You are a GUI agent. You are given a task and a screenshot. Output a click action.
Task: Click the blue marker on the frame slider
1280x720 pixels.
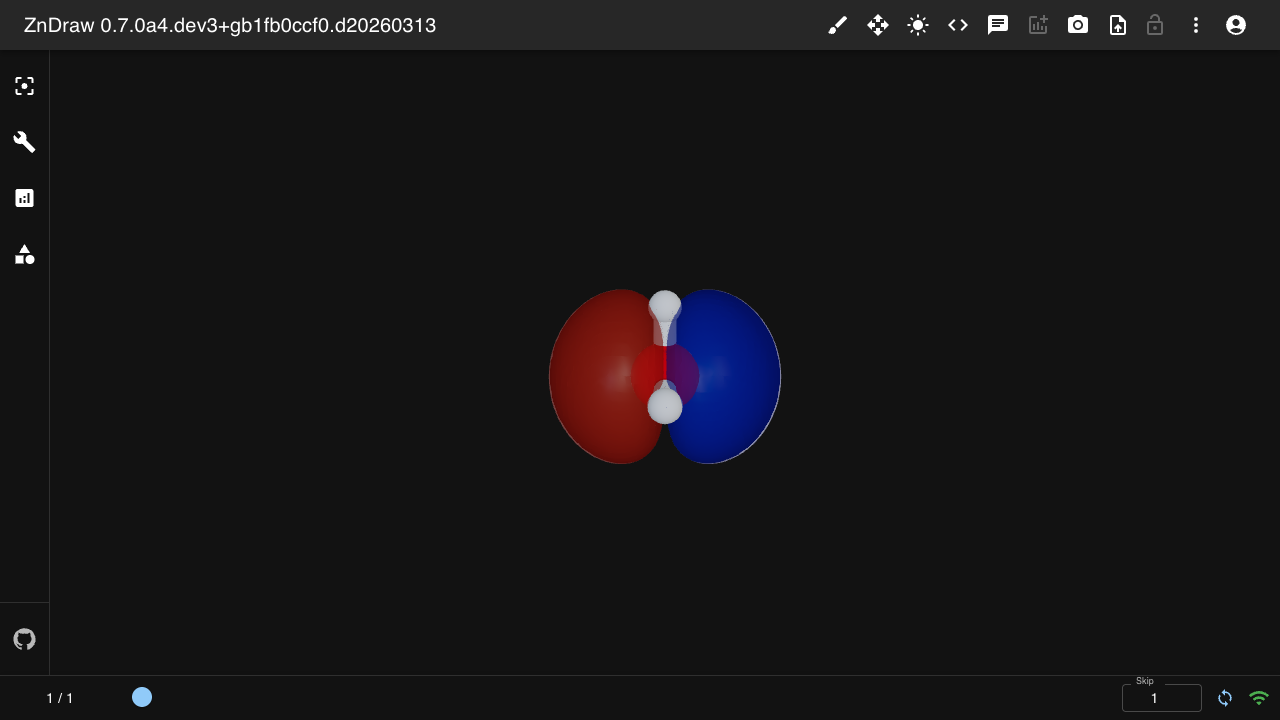[142, 697]
